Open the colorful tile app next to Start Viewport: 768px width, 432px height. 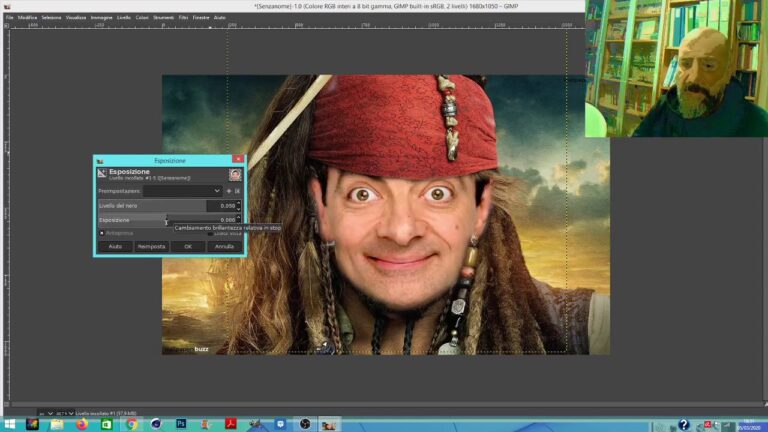point(33,424)
